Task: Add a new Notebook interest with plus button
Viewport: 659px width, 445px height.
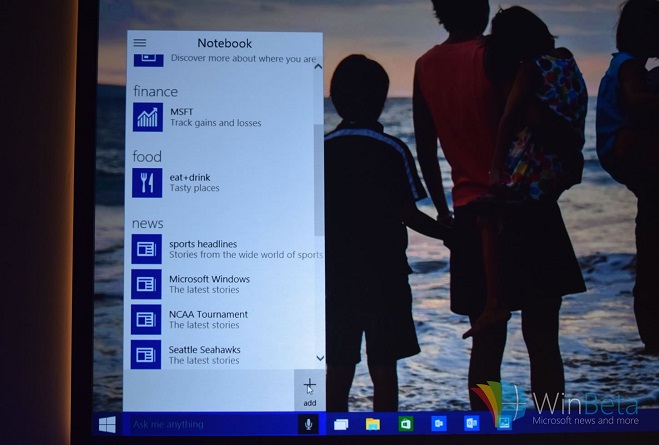Action: [310, 390]
